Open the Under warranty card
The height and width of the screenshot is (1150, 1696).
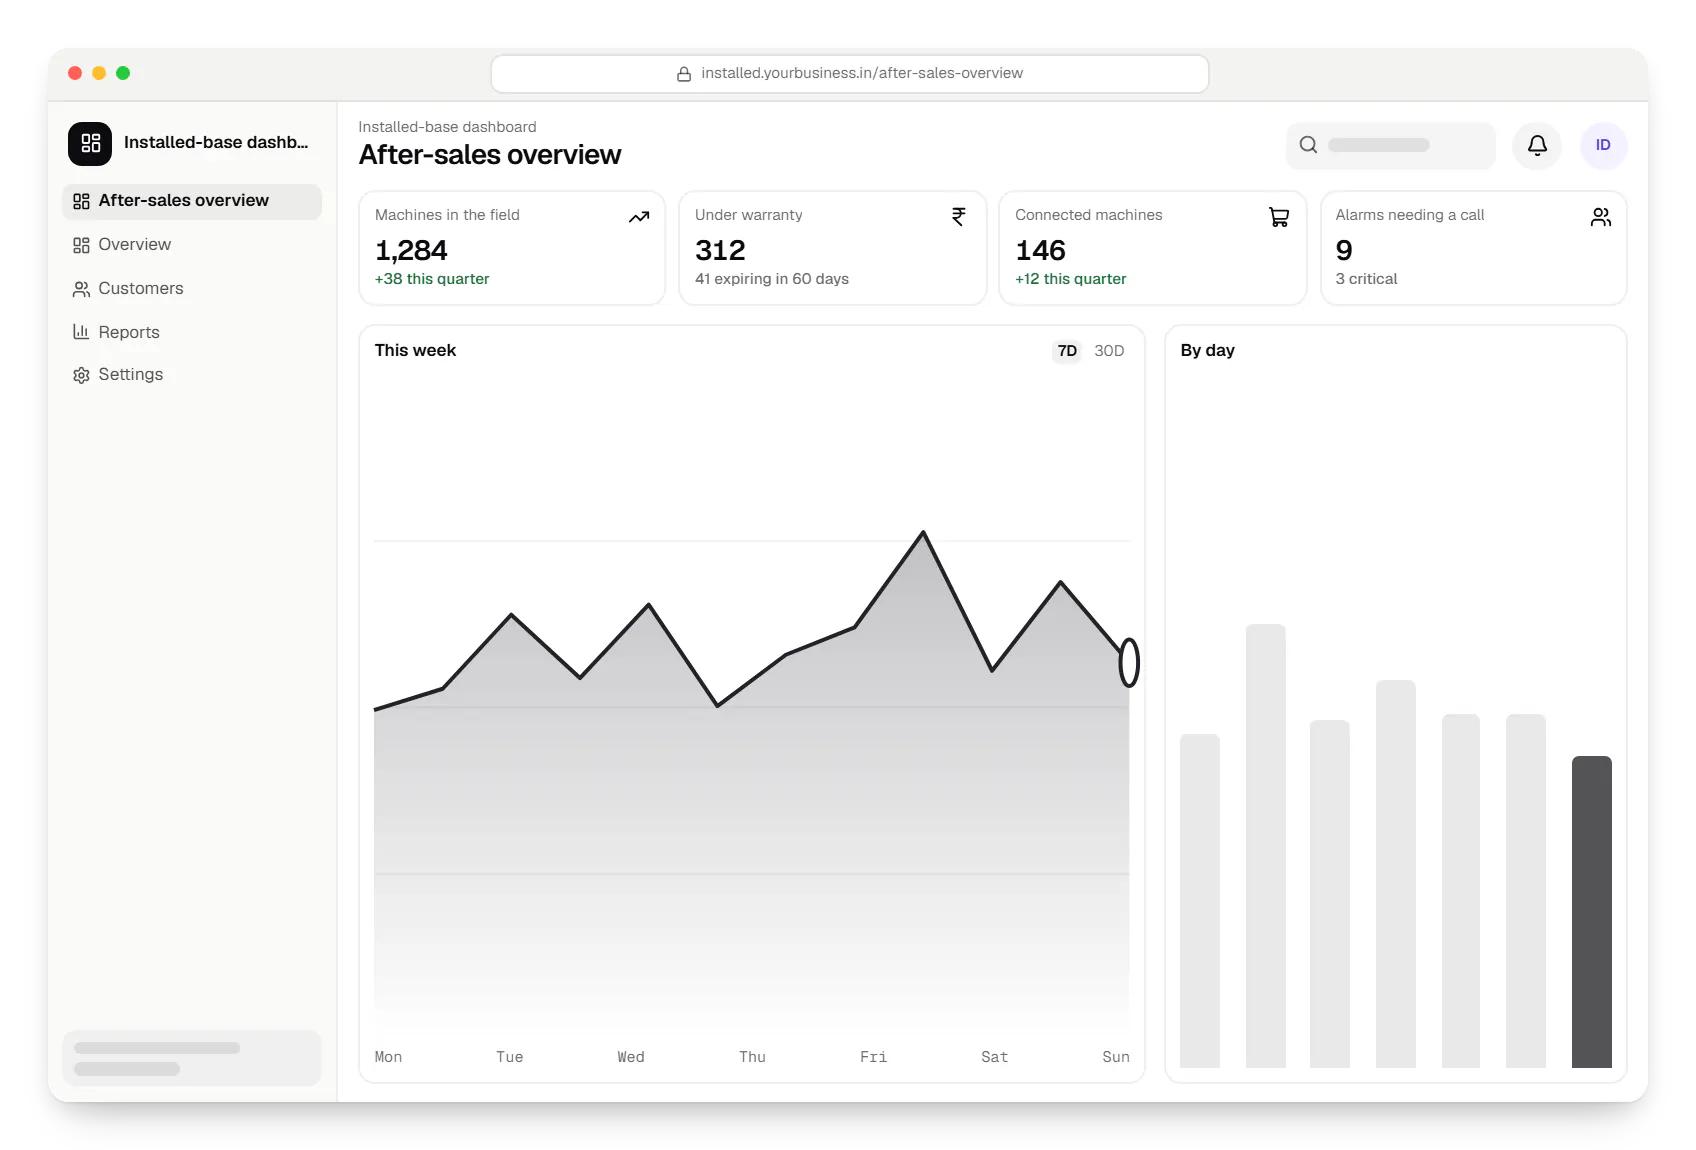point(832,248)
